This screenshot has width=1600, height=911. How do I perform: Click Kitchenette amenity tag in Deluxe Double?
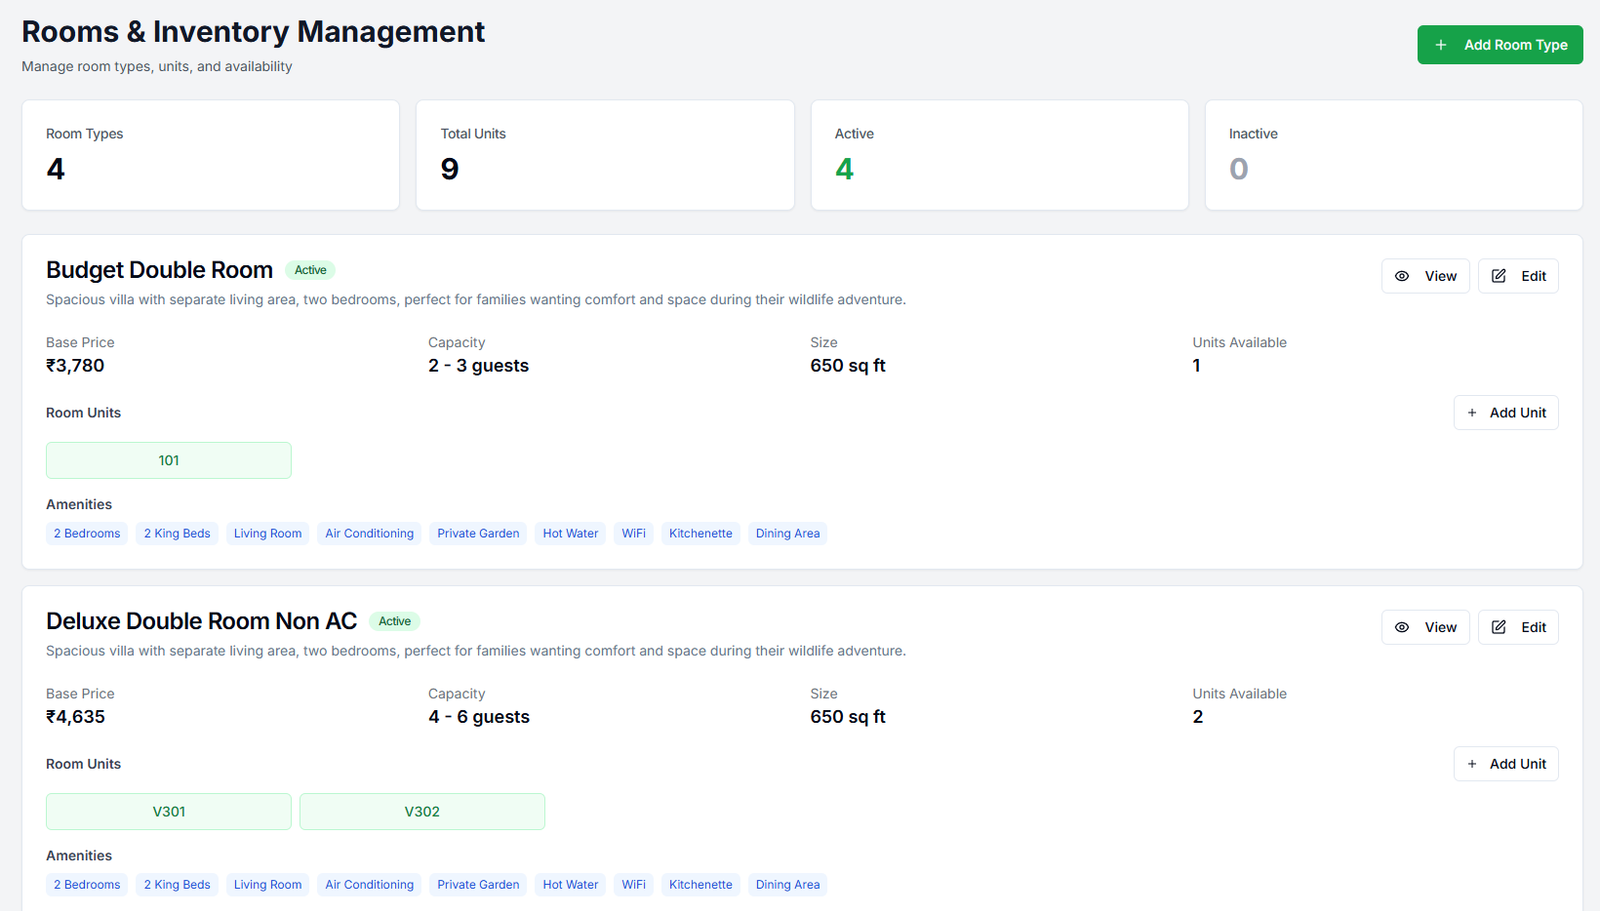[700, 885]
